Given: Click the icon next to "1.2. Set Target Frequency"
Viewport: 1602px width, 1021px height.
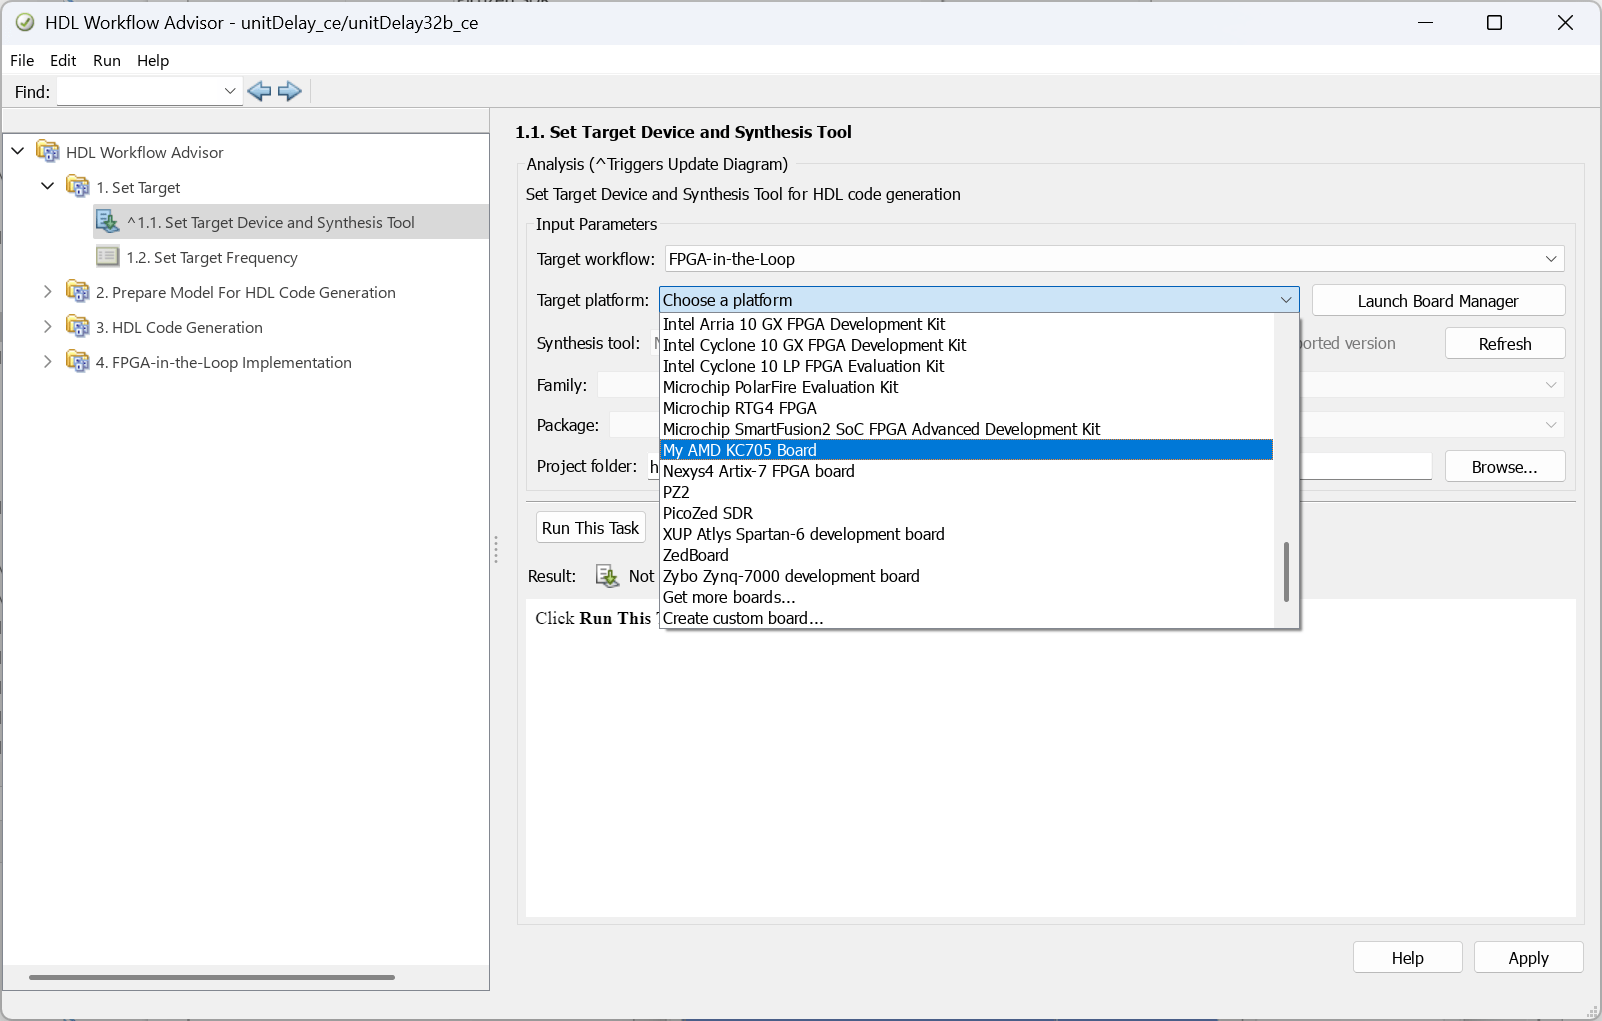Looking at the screenshot, I should pos(108,256).
